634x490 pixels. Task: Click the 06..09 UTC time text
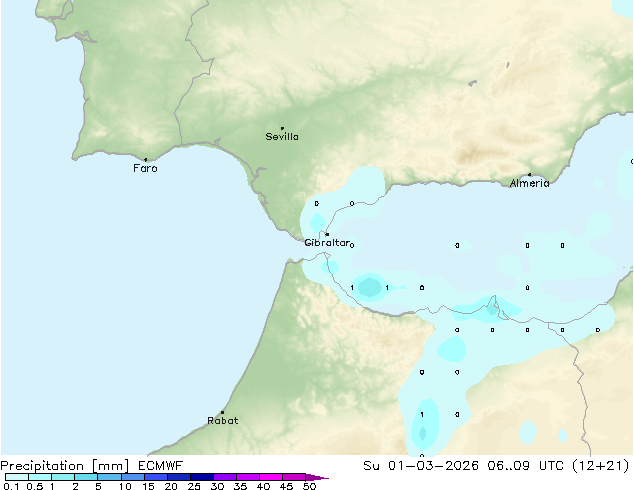(x=526, y=466)
